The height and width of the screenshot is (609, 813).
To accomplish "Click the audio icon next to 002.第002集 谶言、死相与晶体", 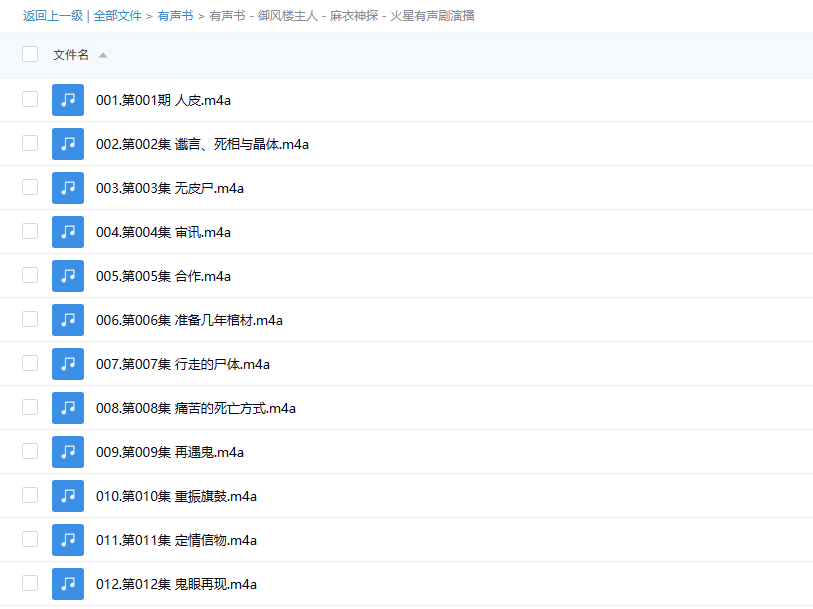I will [68, 144].
